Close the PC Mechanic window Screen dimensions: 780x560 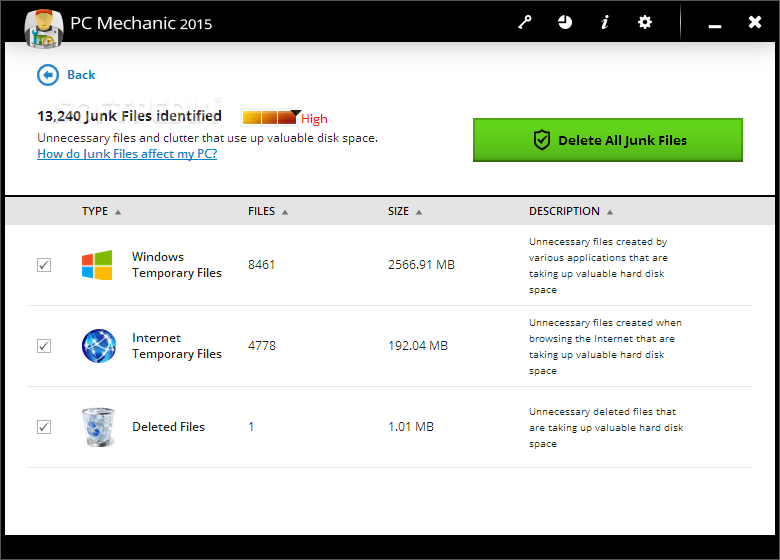coord(755,22)
